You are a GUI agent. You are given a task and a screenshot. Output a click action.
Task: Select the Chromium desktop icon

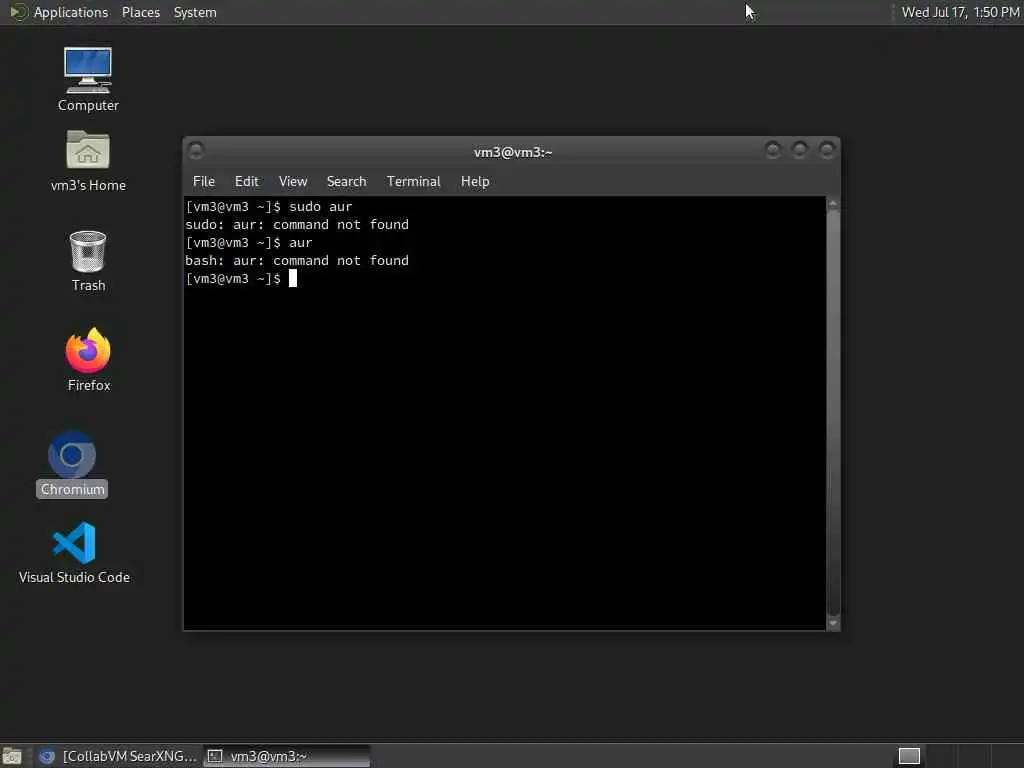tap(72, 464)
